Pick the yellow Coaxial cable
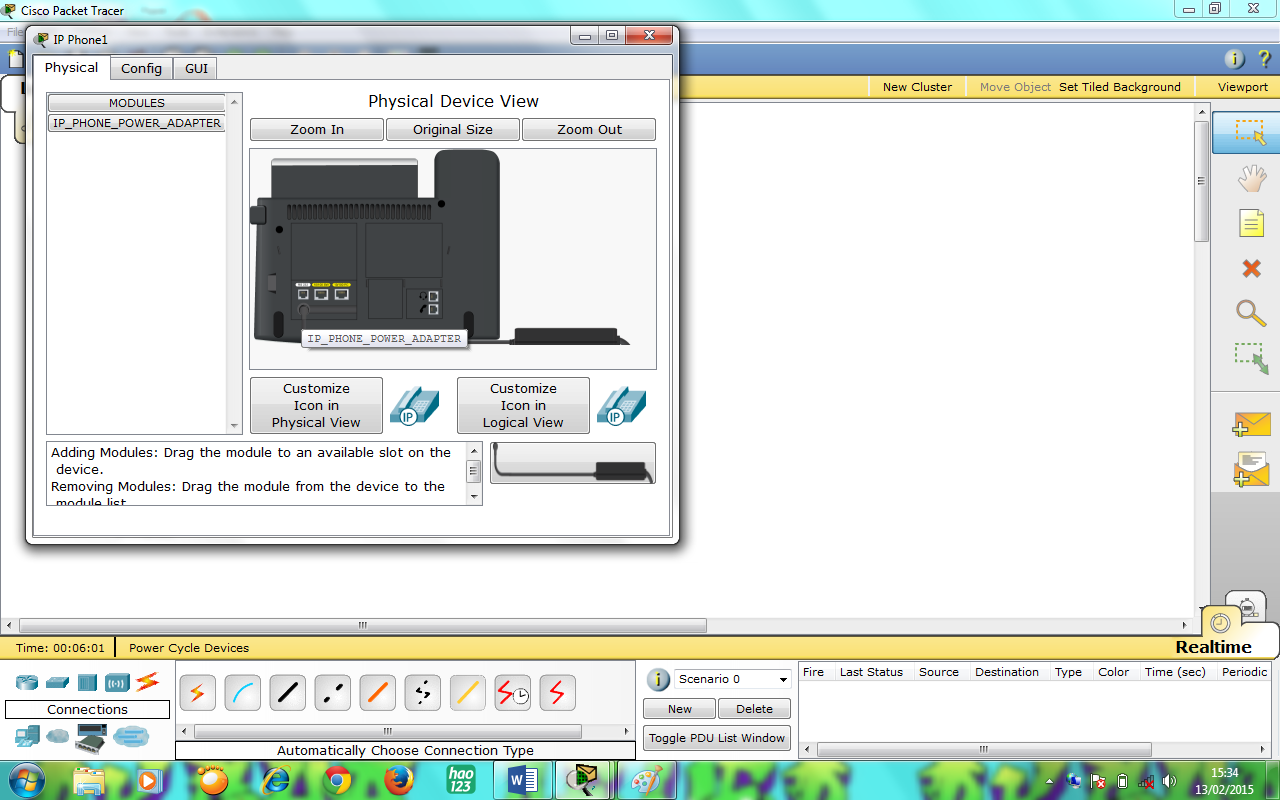 click(x=468, y=692)
